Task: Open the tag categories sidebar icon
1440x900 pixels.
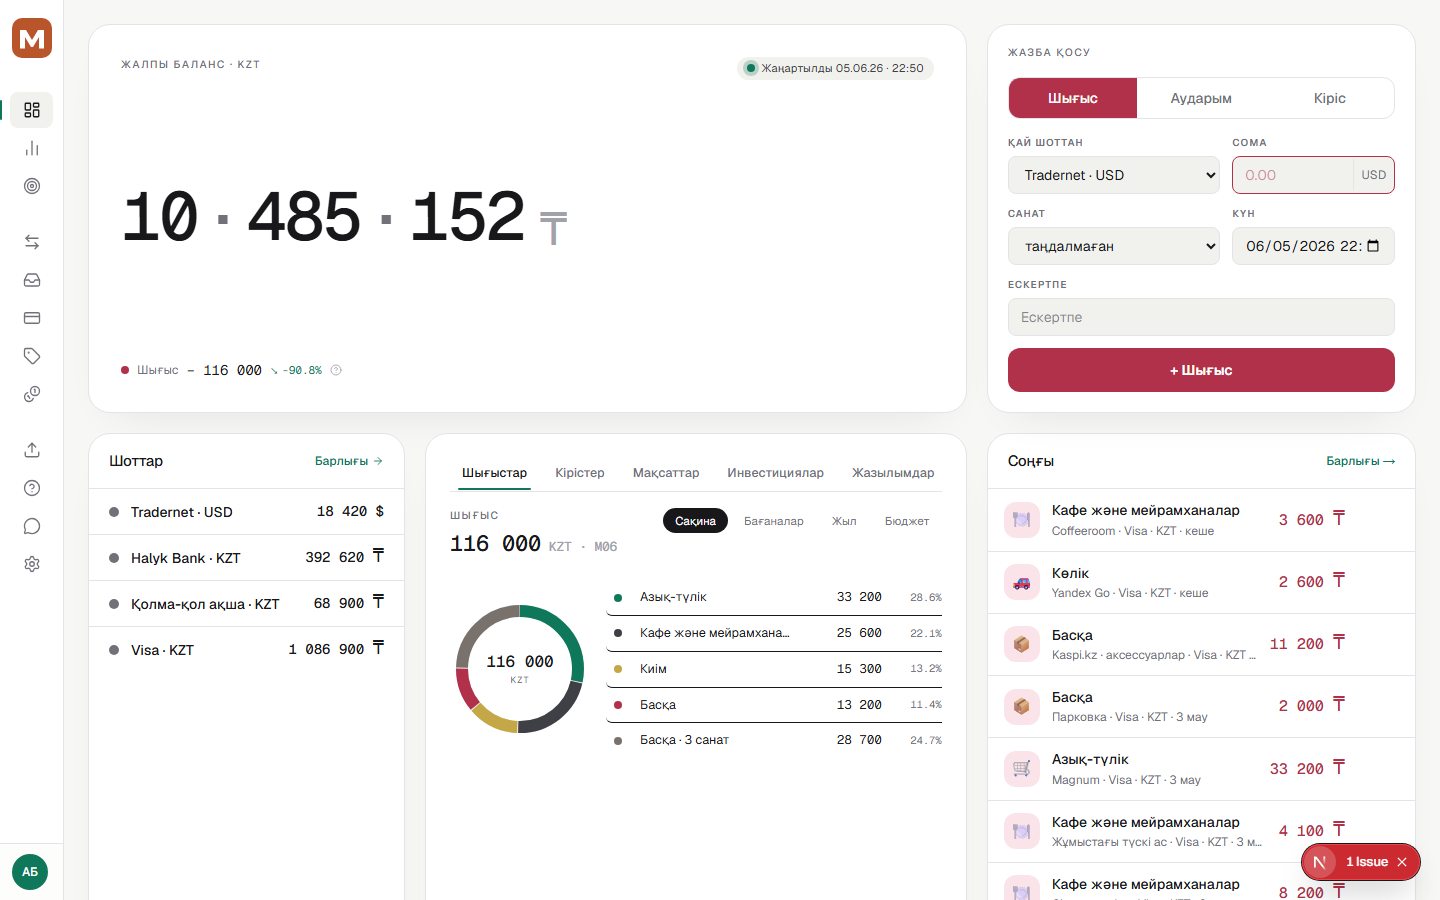Action: click(x=32, y=356)
